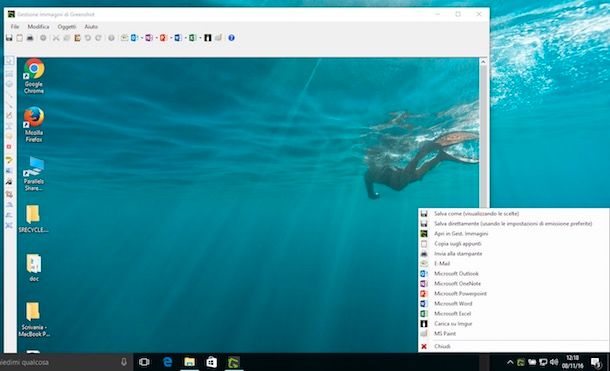Screen dimensions: 610x371
Task: Click the taskbar clock showing 12:18
Action: [x=573, y=362]
